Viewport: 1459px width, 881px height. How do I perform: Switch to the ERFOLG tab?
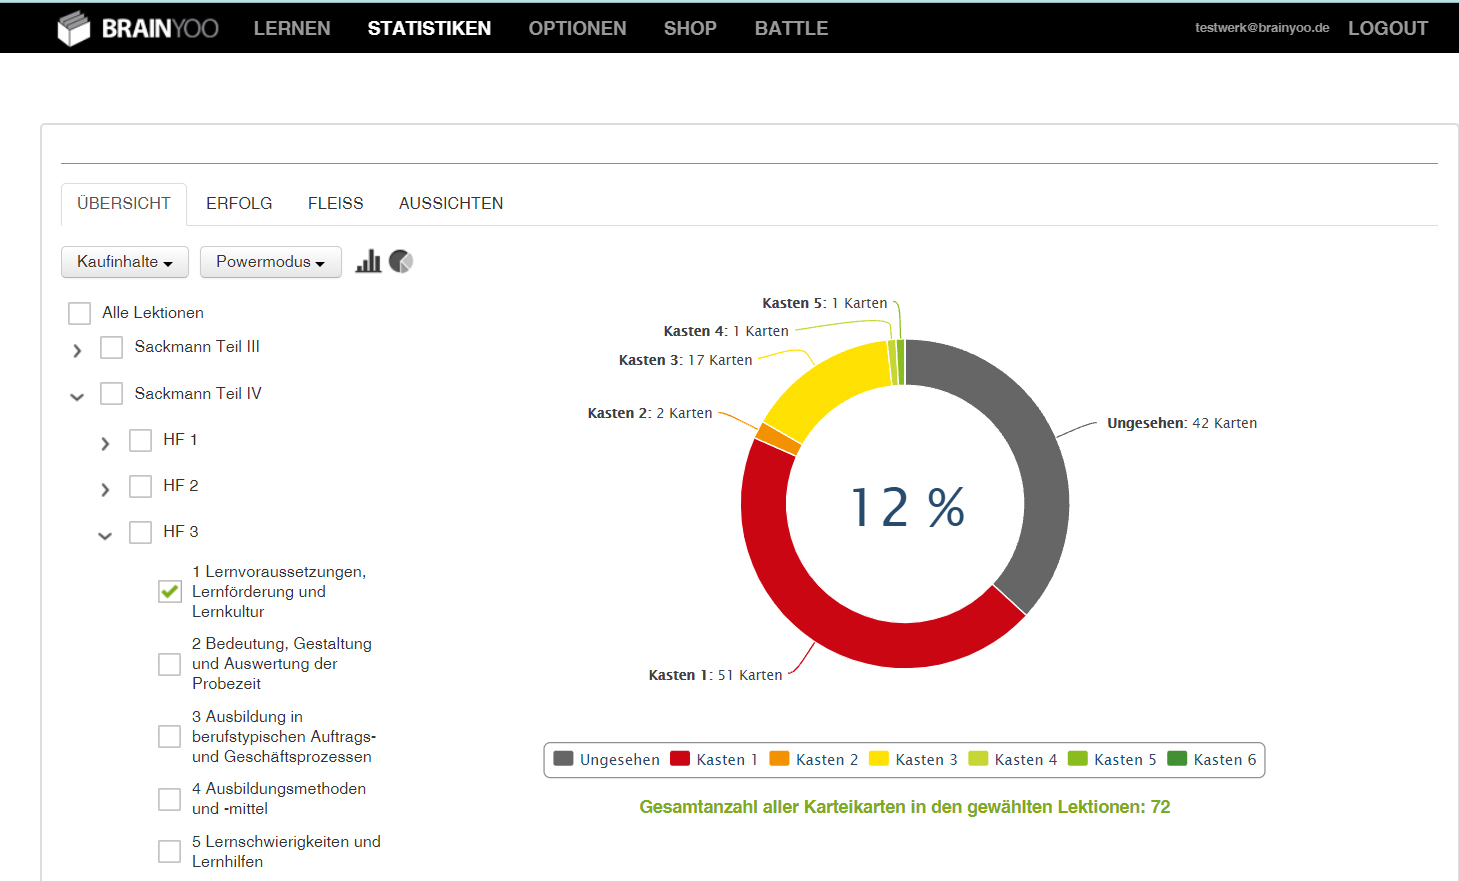(239, 204)
